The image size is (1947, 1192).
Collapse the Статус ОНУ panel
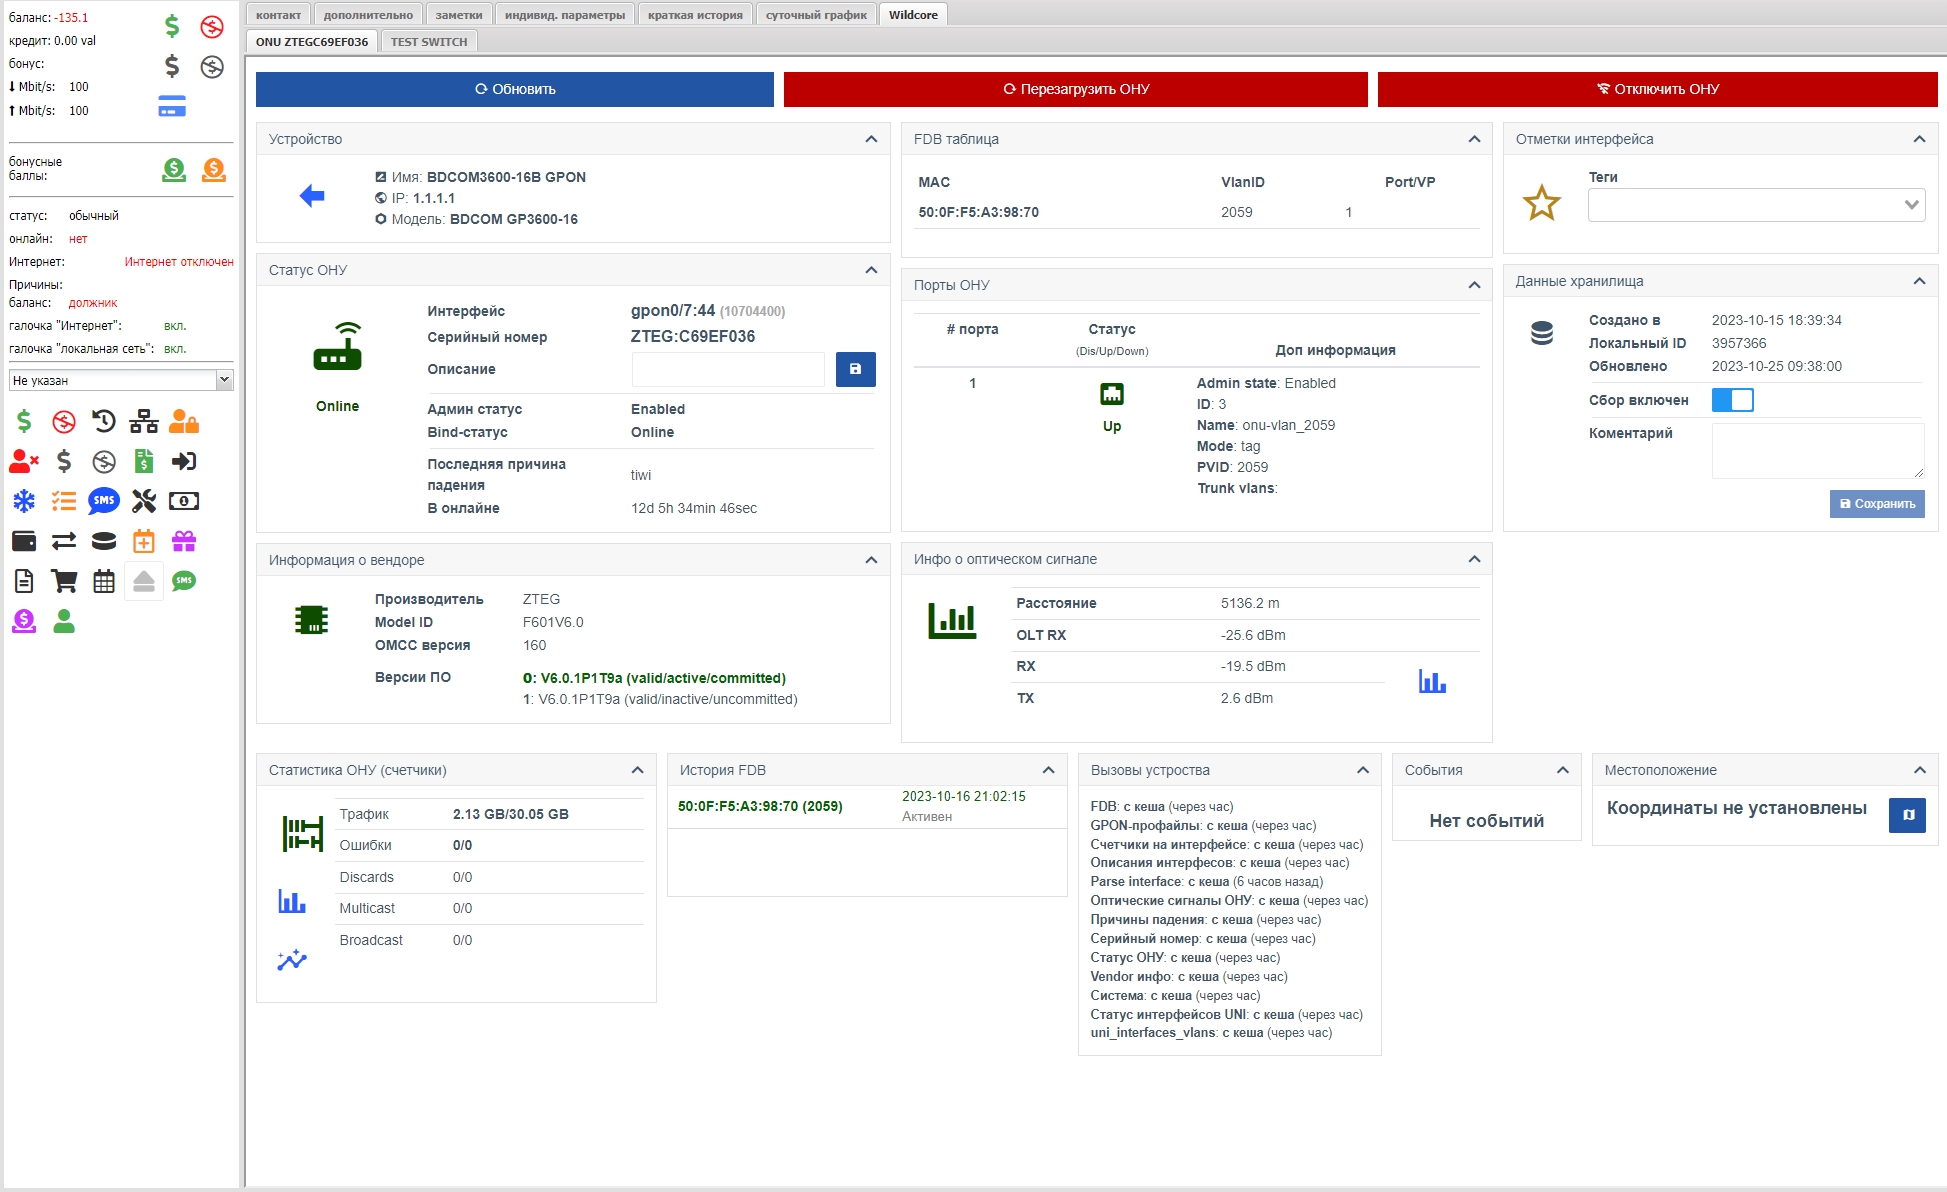(871, 270)
